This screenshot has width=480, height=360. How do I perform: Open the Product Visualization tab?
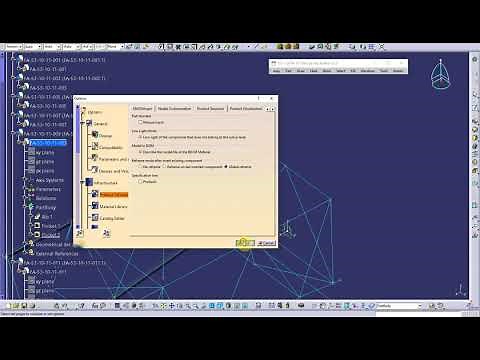(x=246, y=109)
